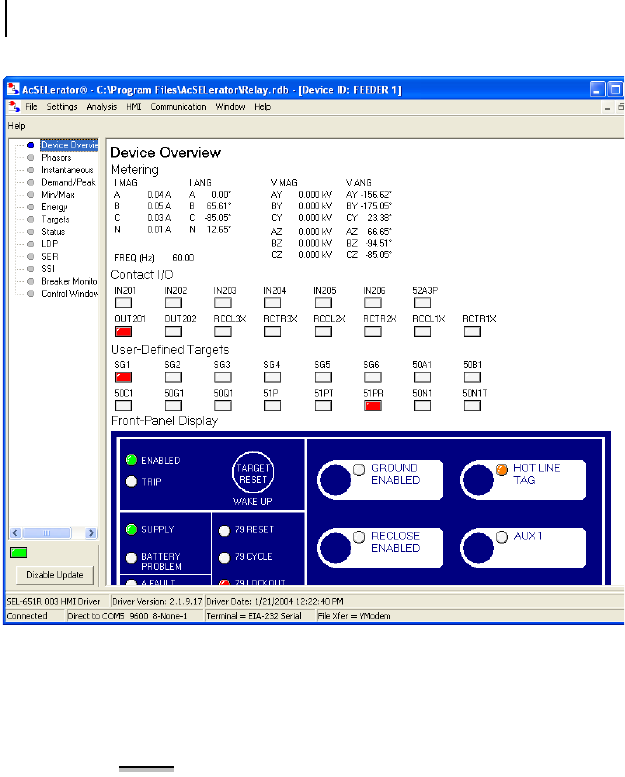Viewport: 625px width, 777px height.
Task: Push the HOT LINE TAG front-panel button
Action: coord(478,480)
